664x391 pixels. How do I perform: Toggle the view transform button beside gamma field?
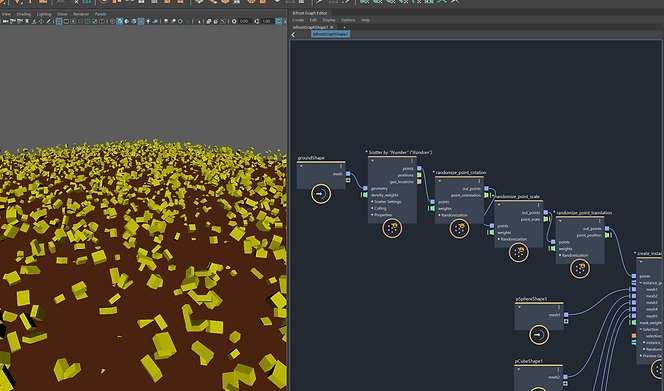[x=279, y=21]
